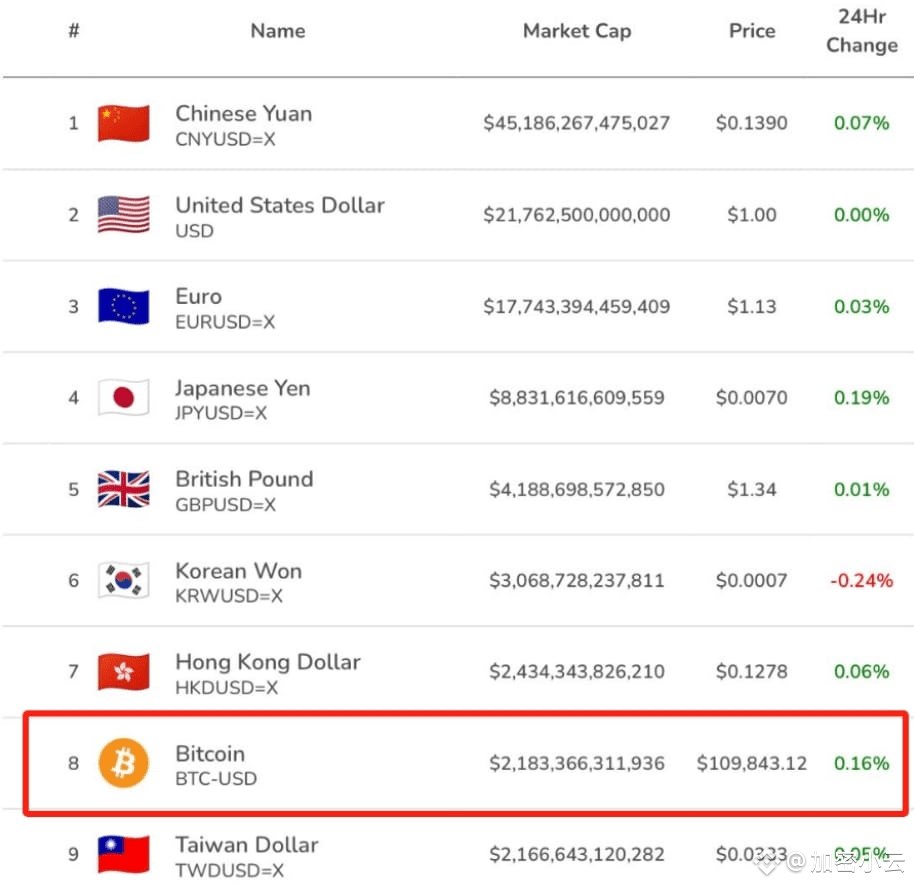This screenshot has width=914, height=887.
Task: Sort by Market Cap column header
Action: [x=577, y=31]
